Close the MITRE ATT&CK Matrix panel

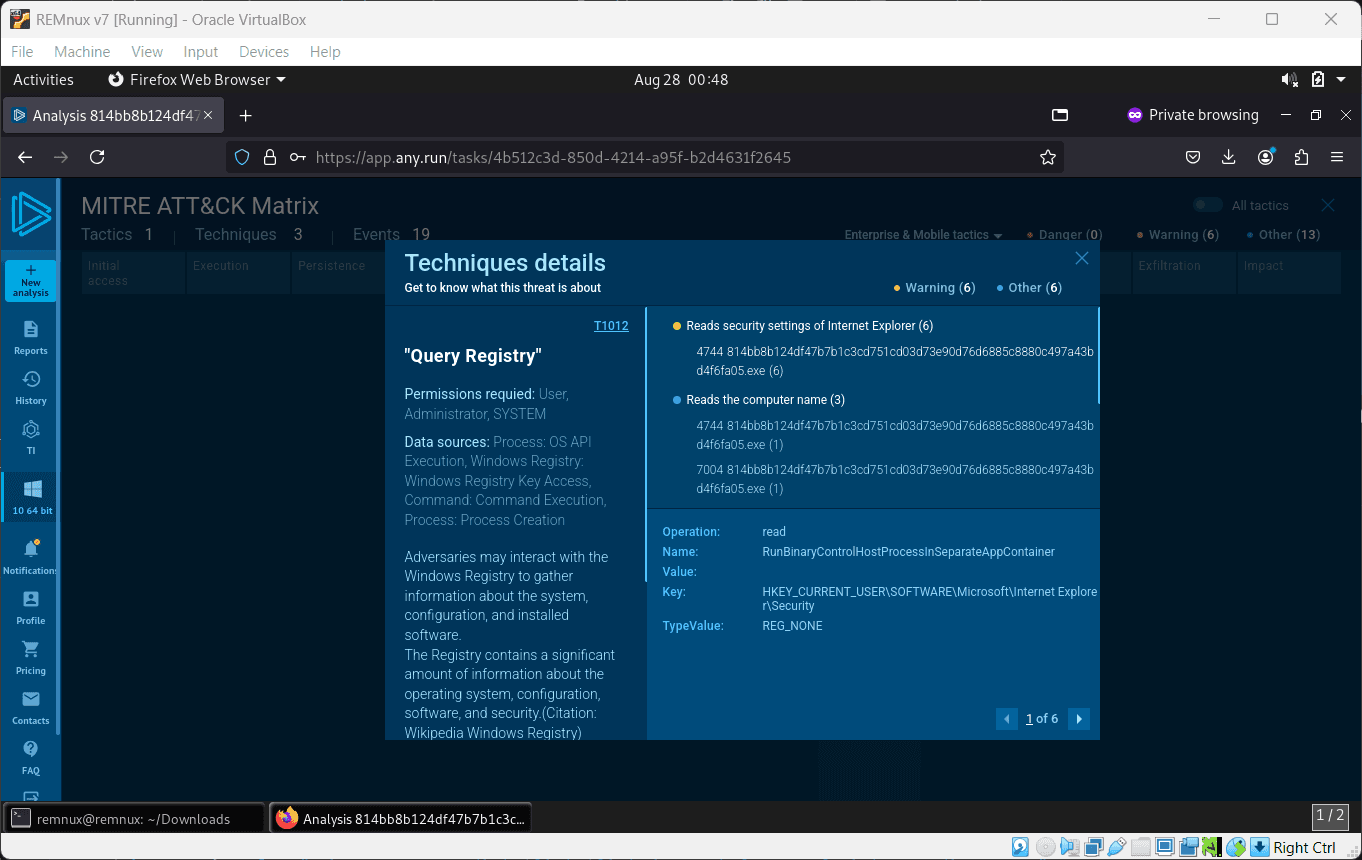tap(1328, 205)
